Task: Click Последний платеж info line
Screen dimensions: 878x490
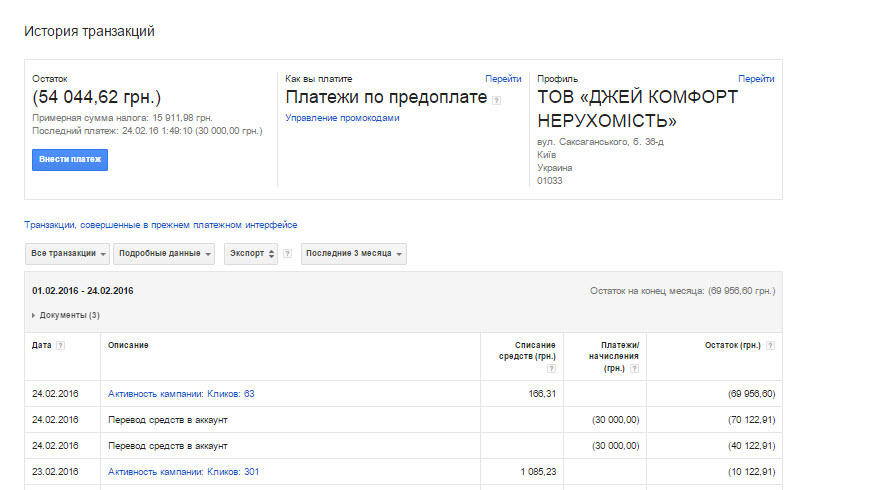Action: click(147, 130)
